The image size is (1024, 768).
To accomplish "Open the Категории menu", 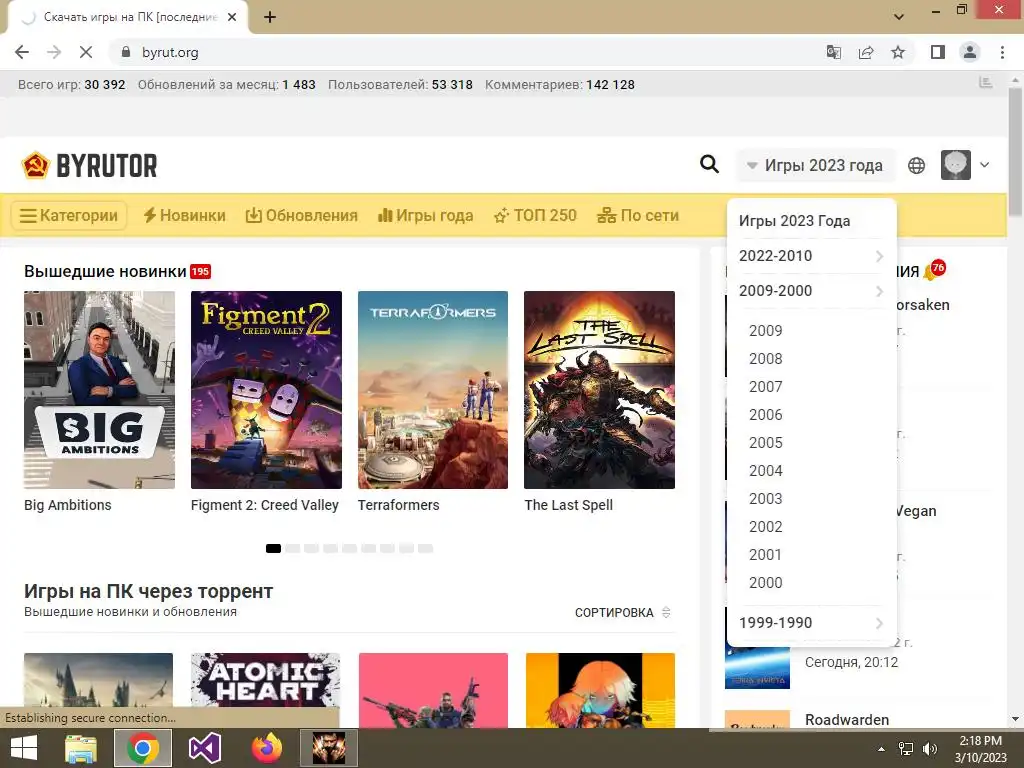I will click(x=69, y=216).
